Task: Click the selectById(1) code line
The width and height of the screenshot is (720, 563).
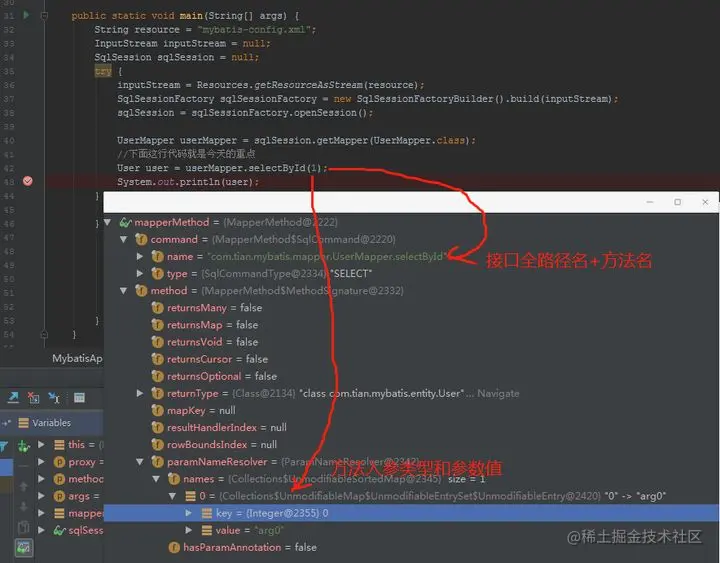Action: 222,168
